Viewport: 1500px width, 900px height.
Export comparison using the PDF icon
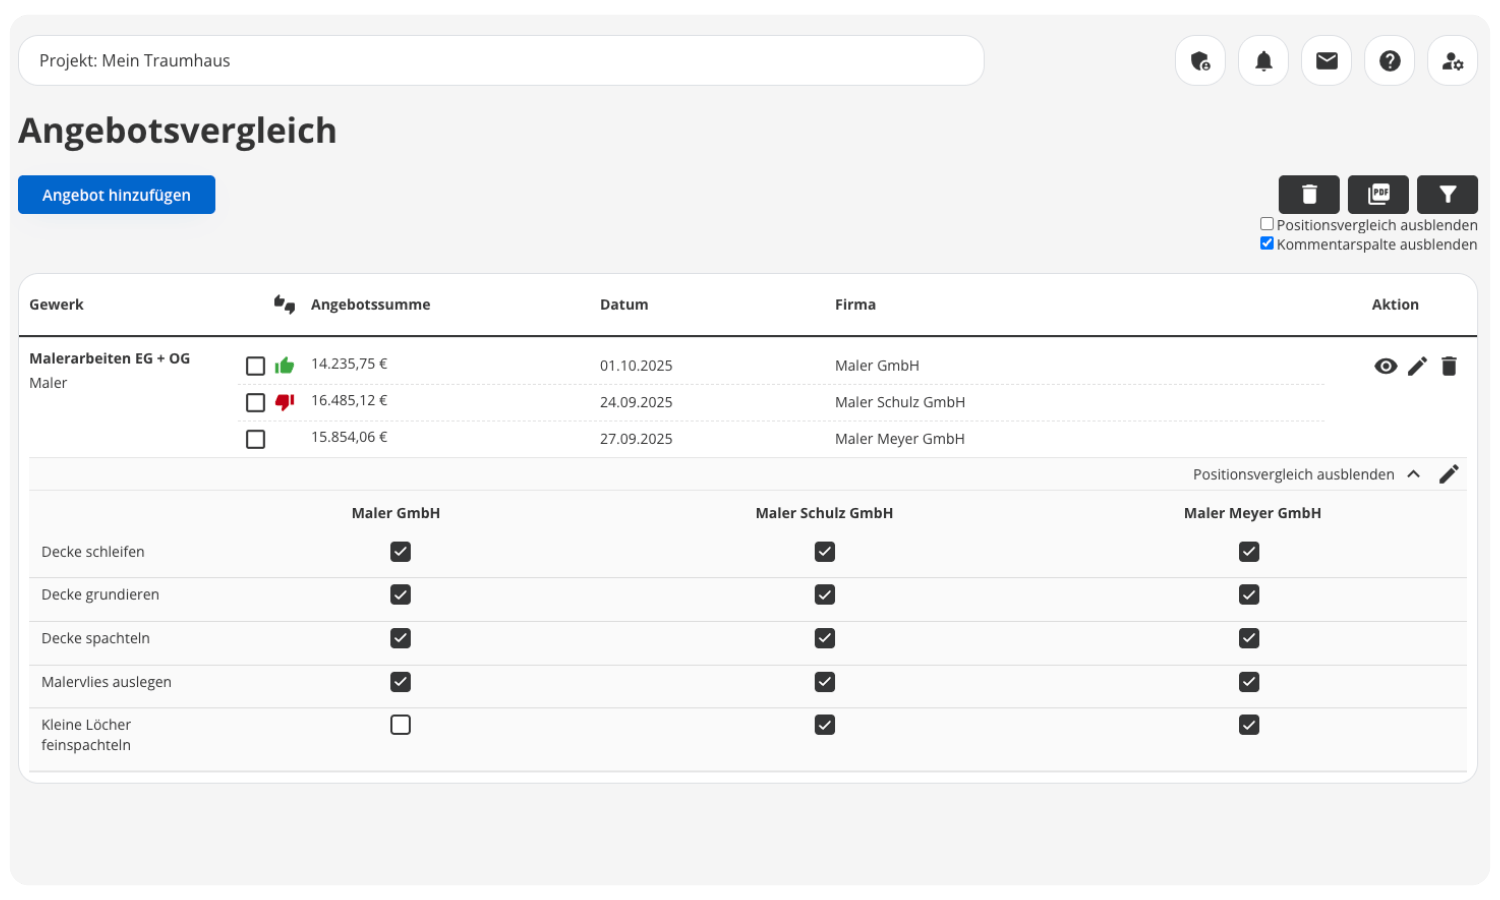1378,194
